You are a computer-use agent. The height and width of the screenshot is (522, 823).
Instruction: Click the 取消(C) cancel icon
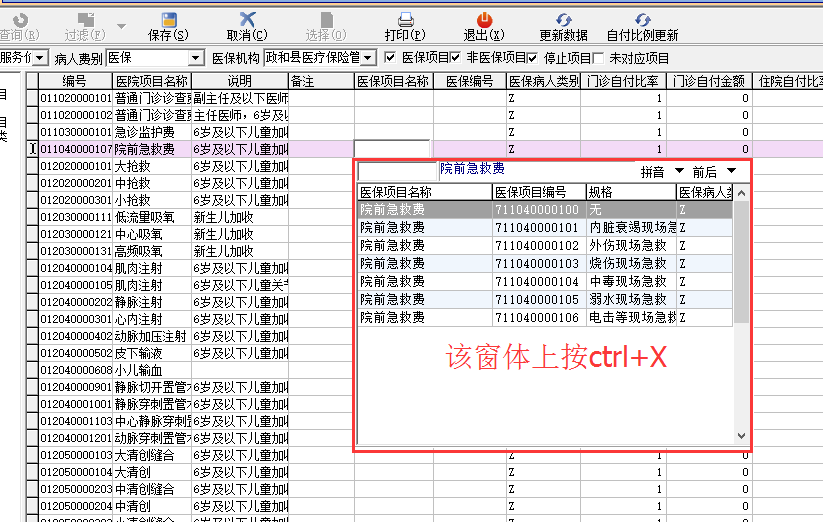point(247,20)
